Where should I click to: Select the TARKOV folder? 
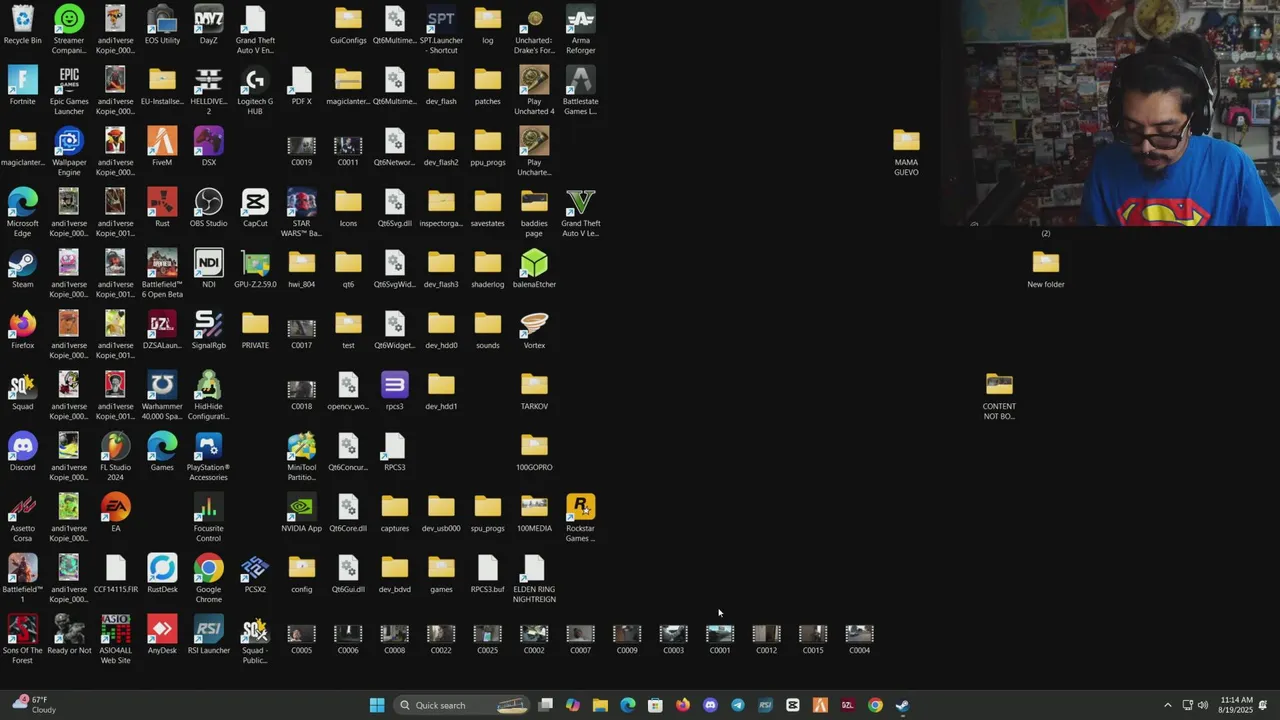[x=534, y=391]
